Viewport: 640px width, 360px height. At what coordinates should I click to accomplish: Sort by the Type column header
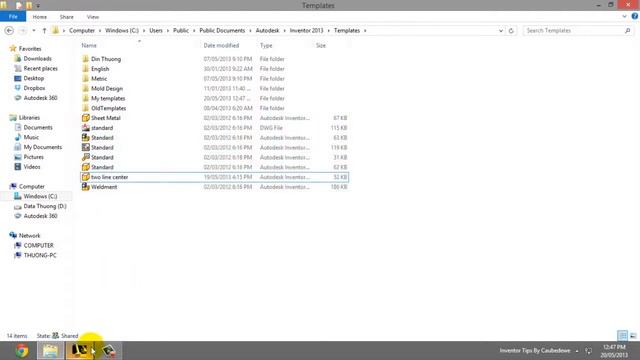pos(266,45)
